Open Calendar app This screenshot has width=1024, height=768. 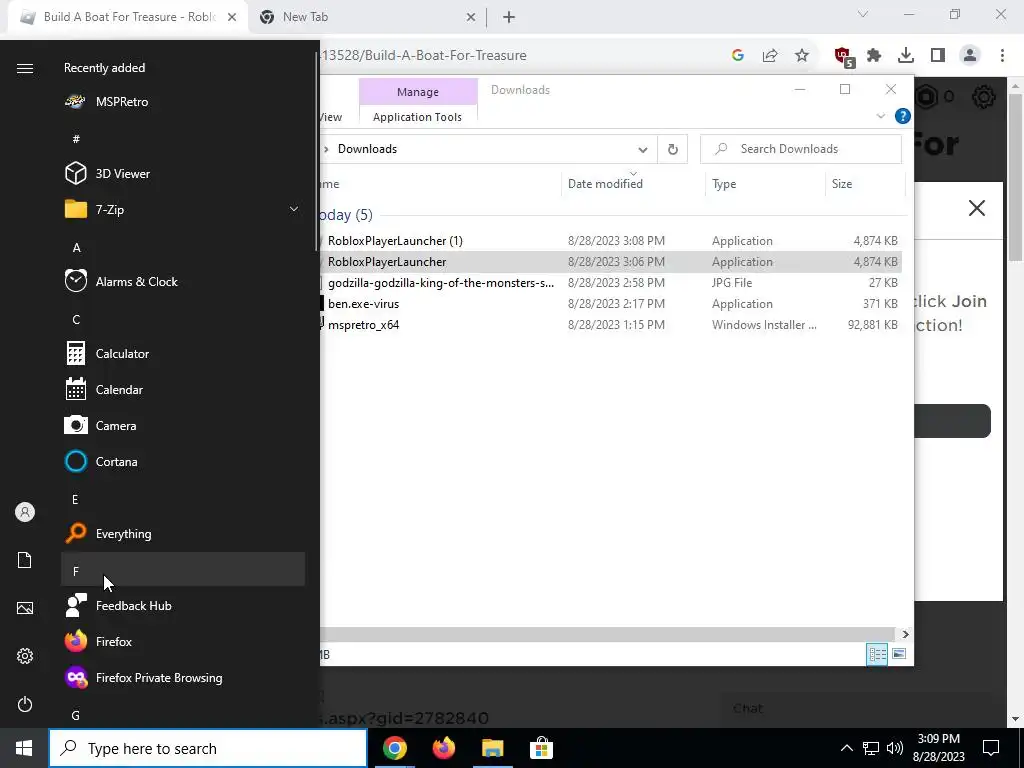183,389
